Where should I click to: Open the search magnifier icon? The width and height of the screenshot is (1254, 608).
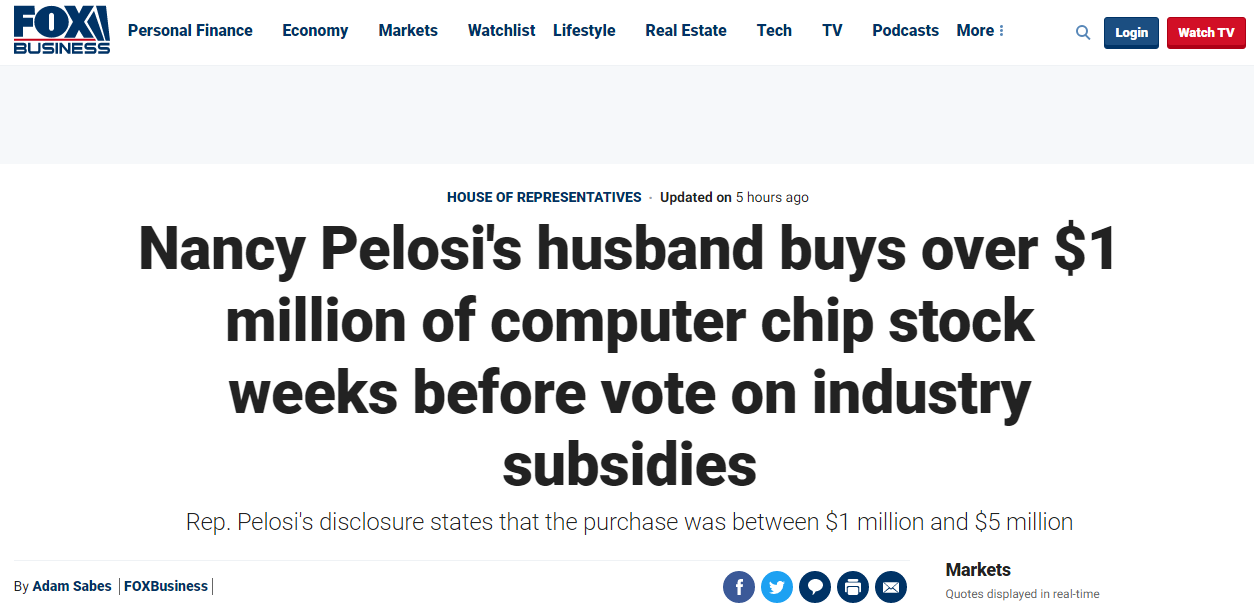click(x=1083, y=33)
